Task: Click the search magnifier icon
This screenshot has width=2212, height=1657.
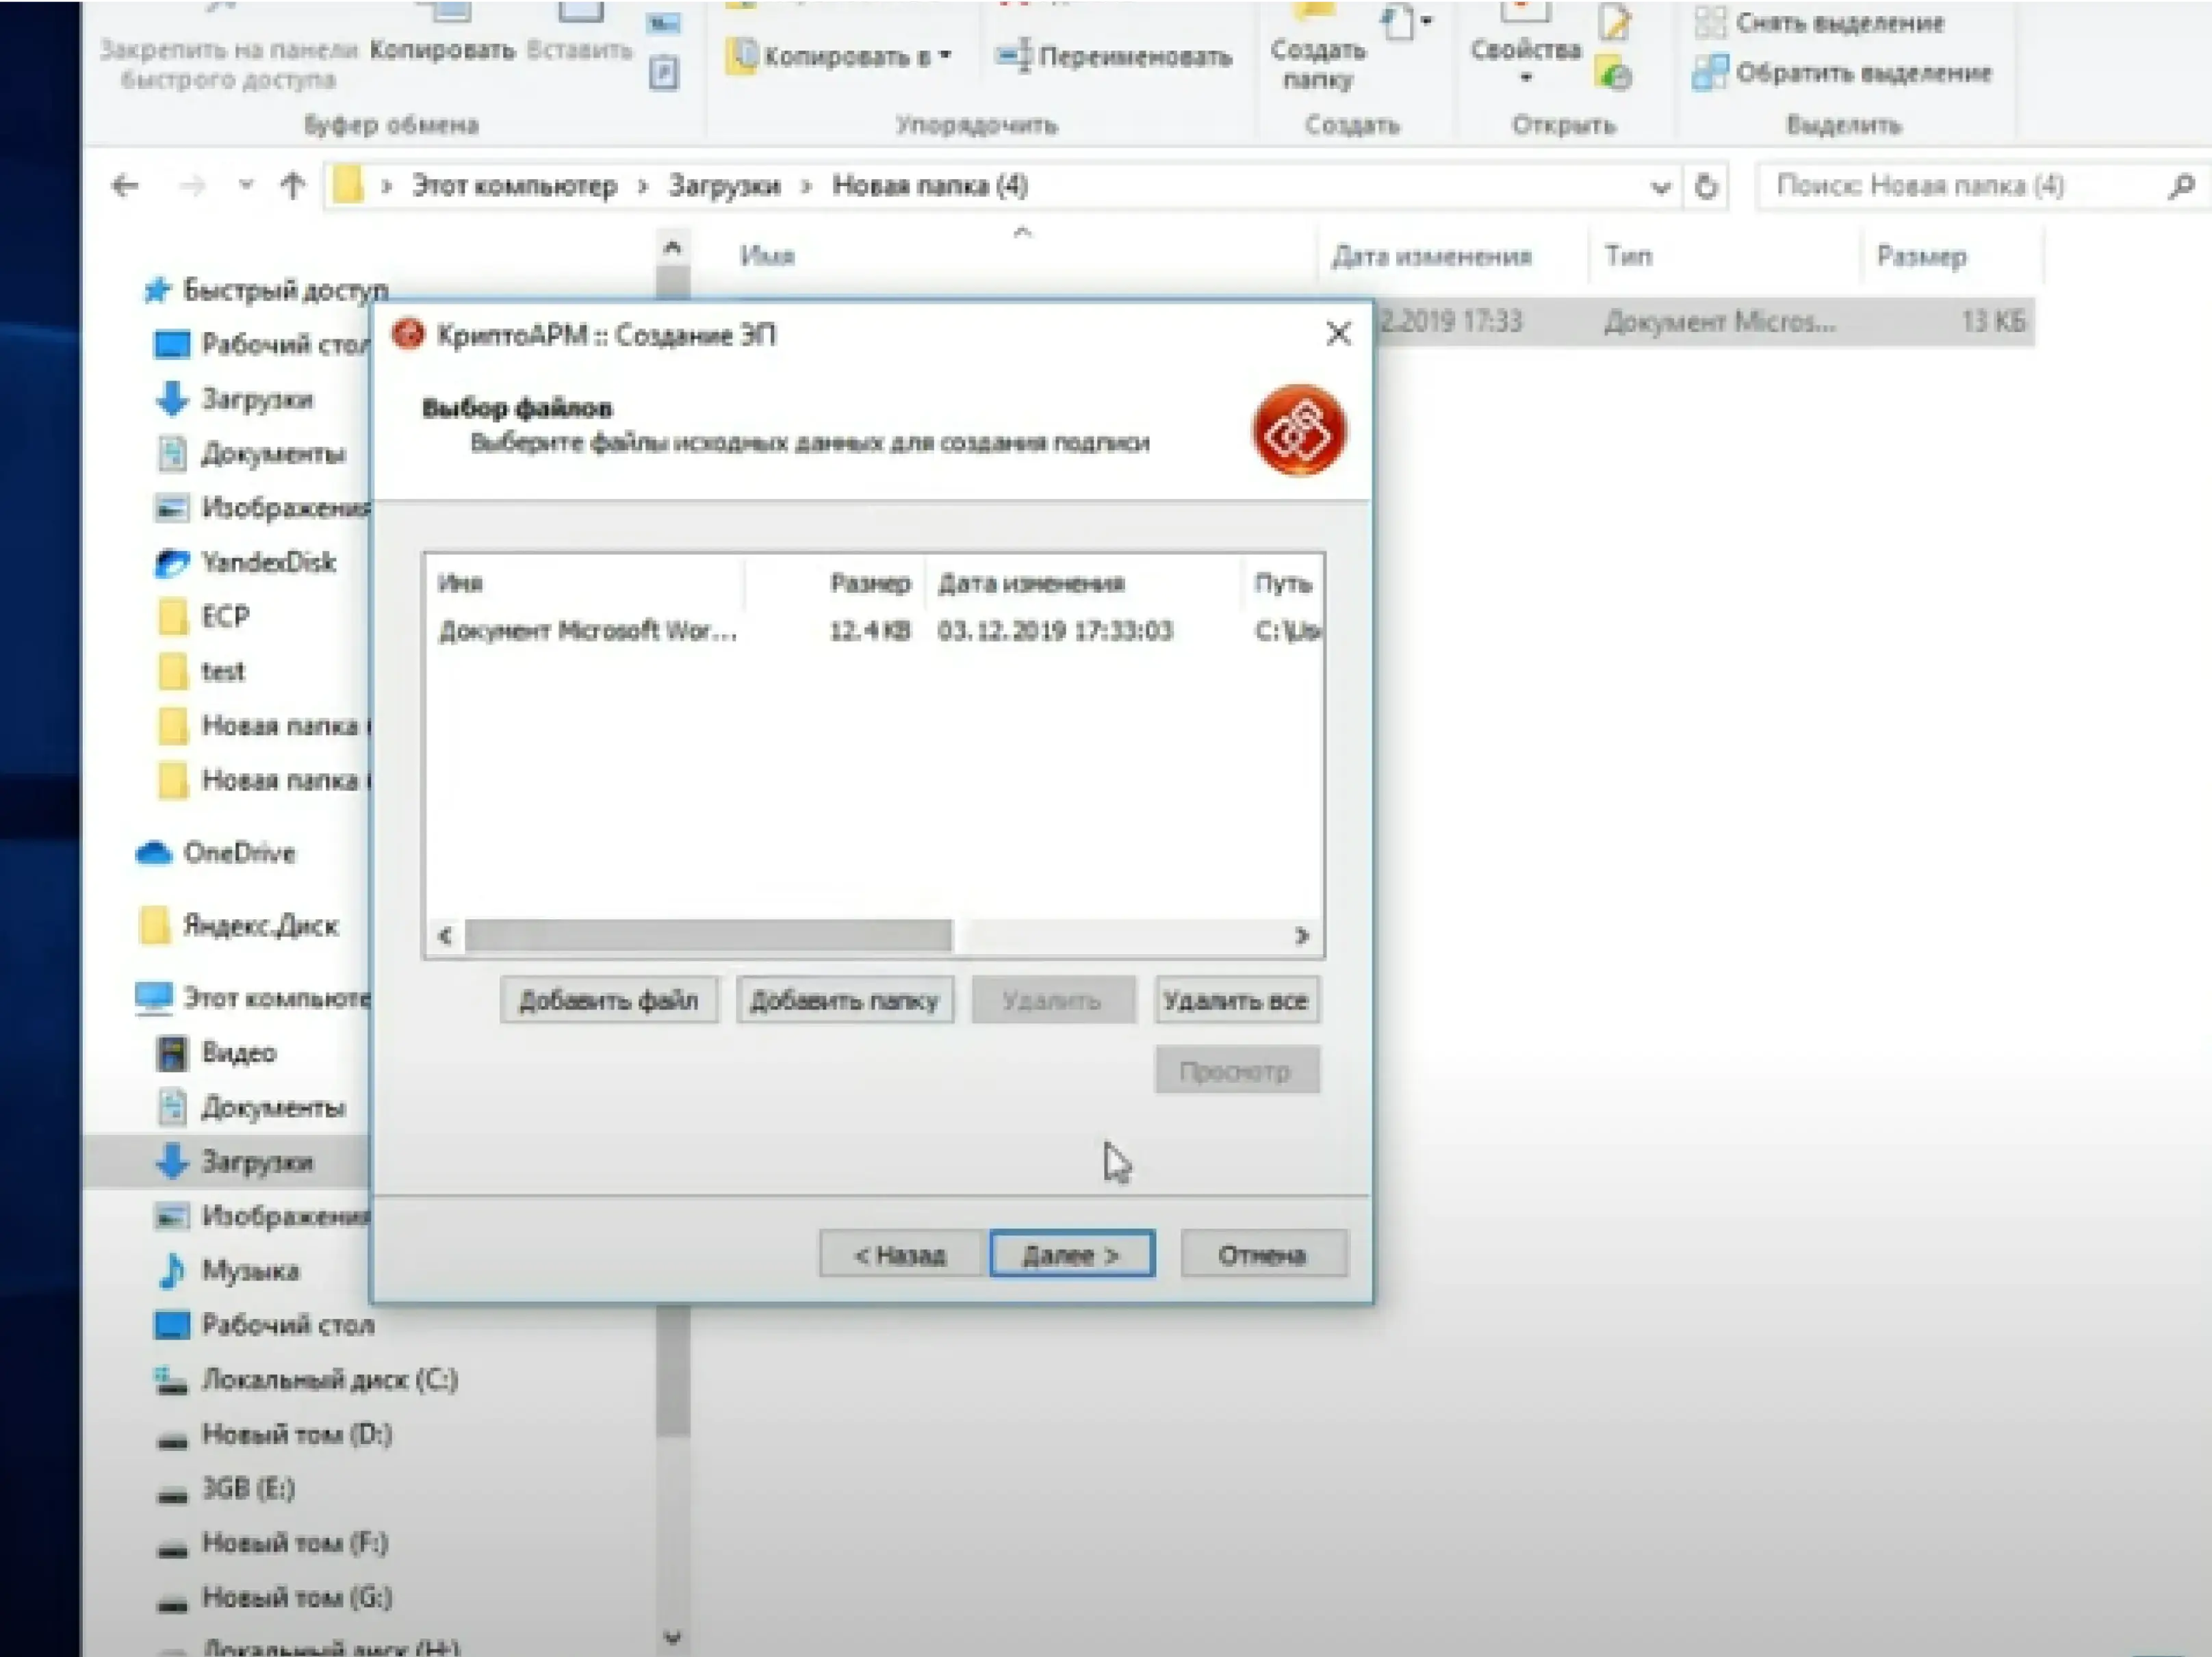Action: (x=2182, y=186)
